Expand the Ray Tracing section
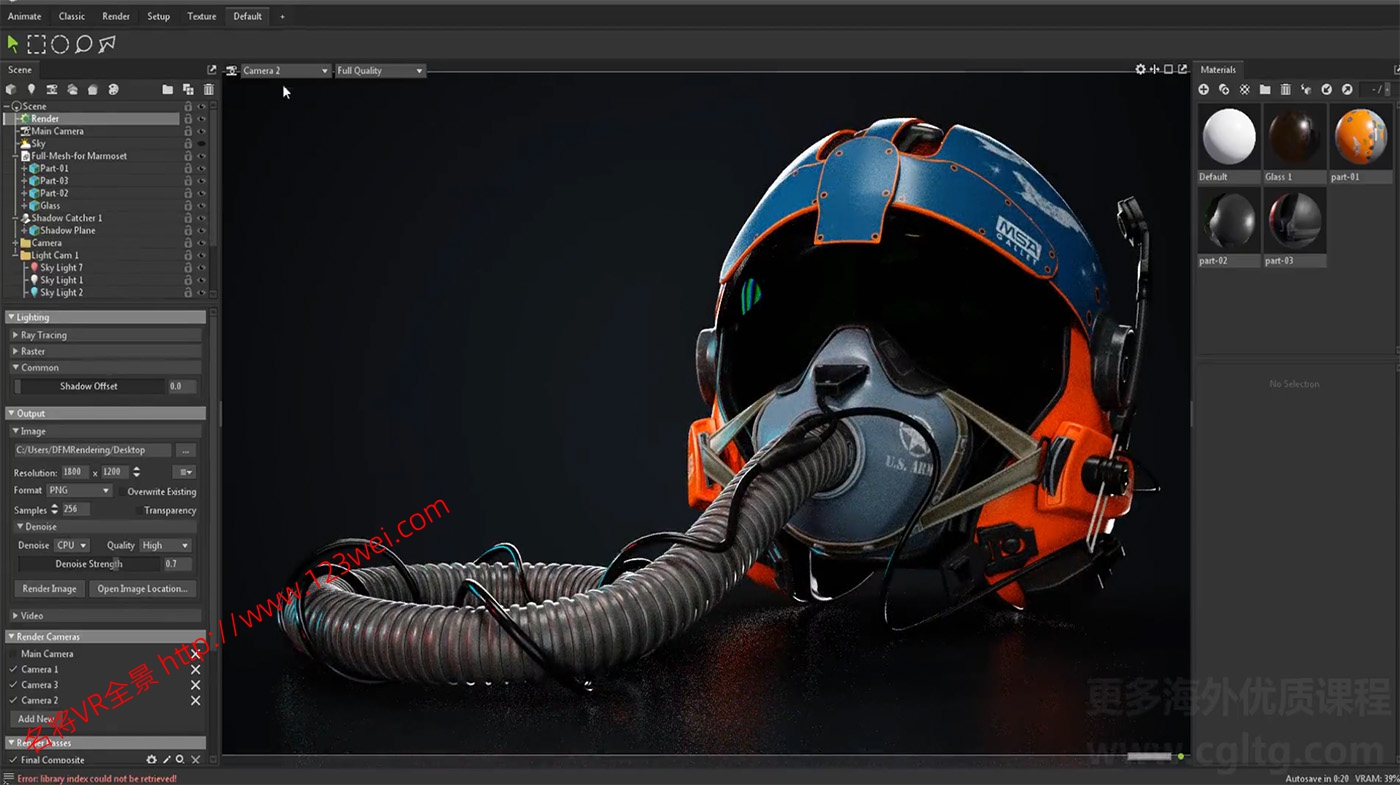 point(43,335)
